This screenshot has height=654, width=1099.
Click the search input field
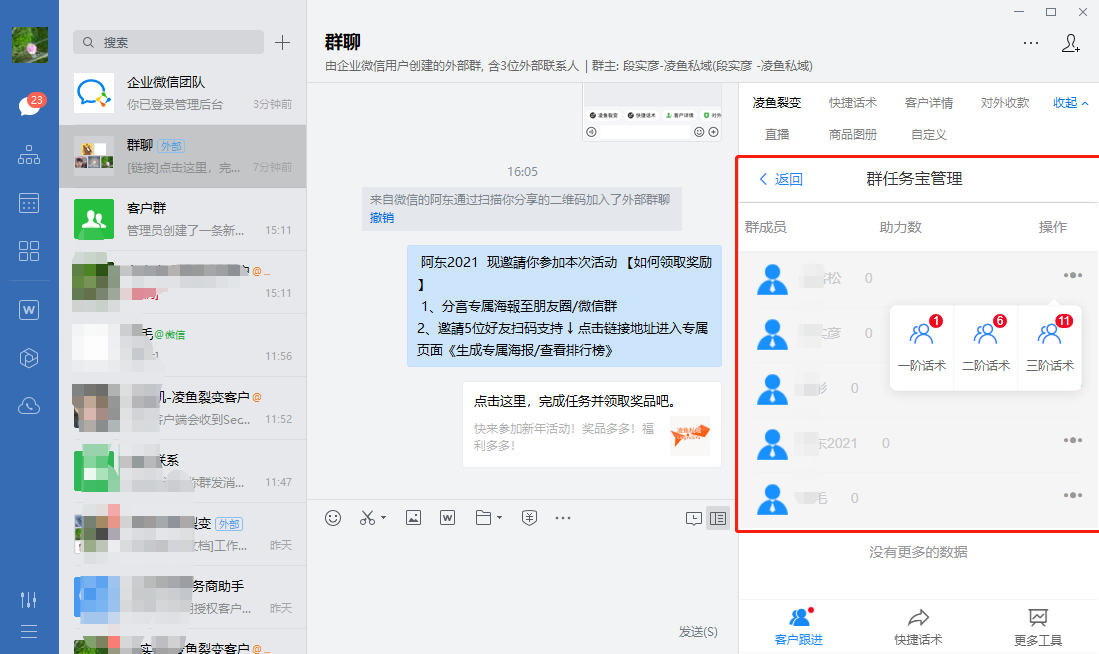click(170, 42)
